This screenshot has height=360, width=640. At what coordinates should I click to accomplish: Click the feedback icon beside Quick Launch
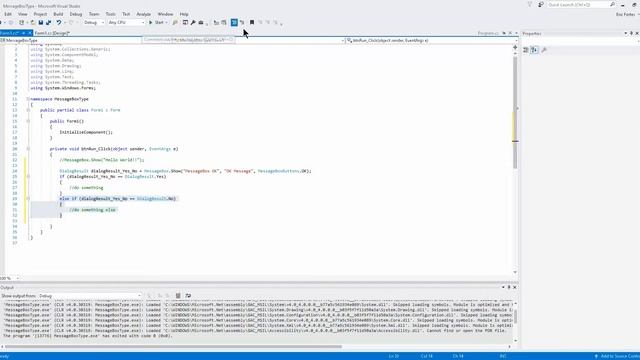point(541,4)
